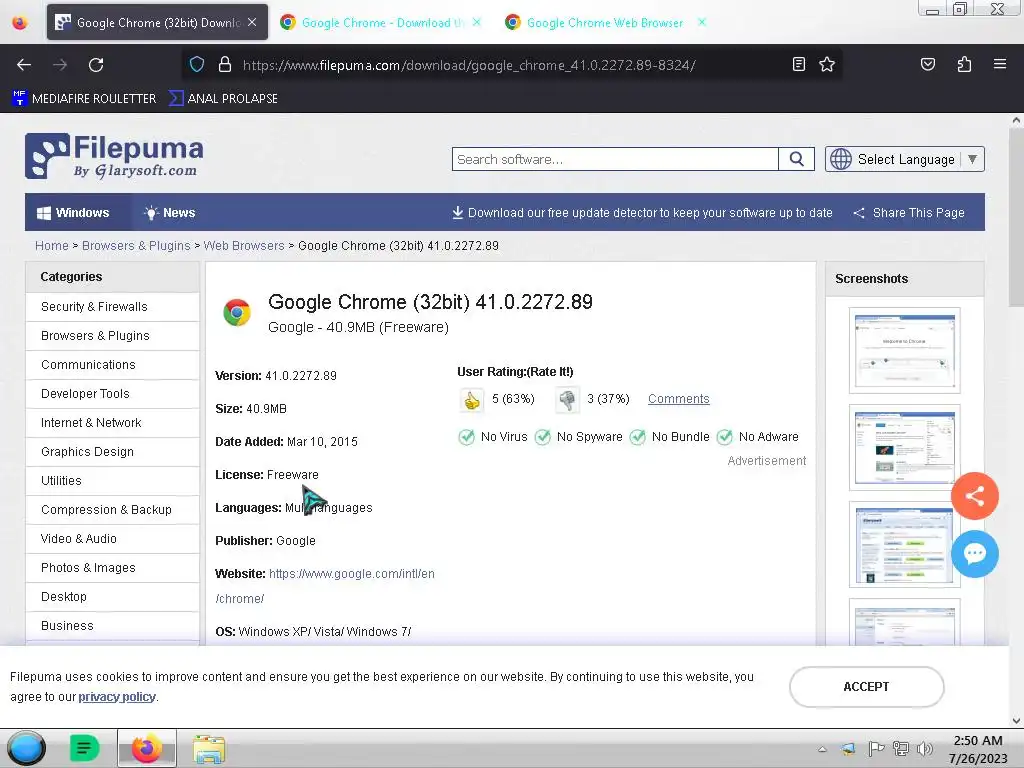Accept cookies with the ACCEPT button
Screen dimensions: 1024x768
[866, 686]
